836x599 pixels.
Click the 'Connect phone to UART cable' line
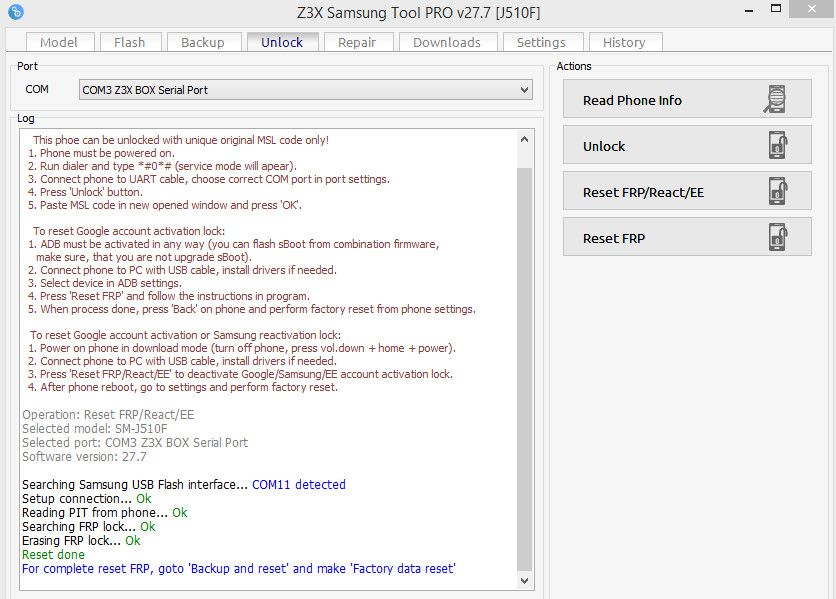point(209,179)
